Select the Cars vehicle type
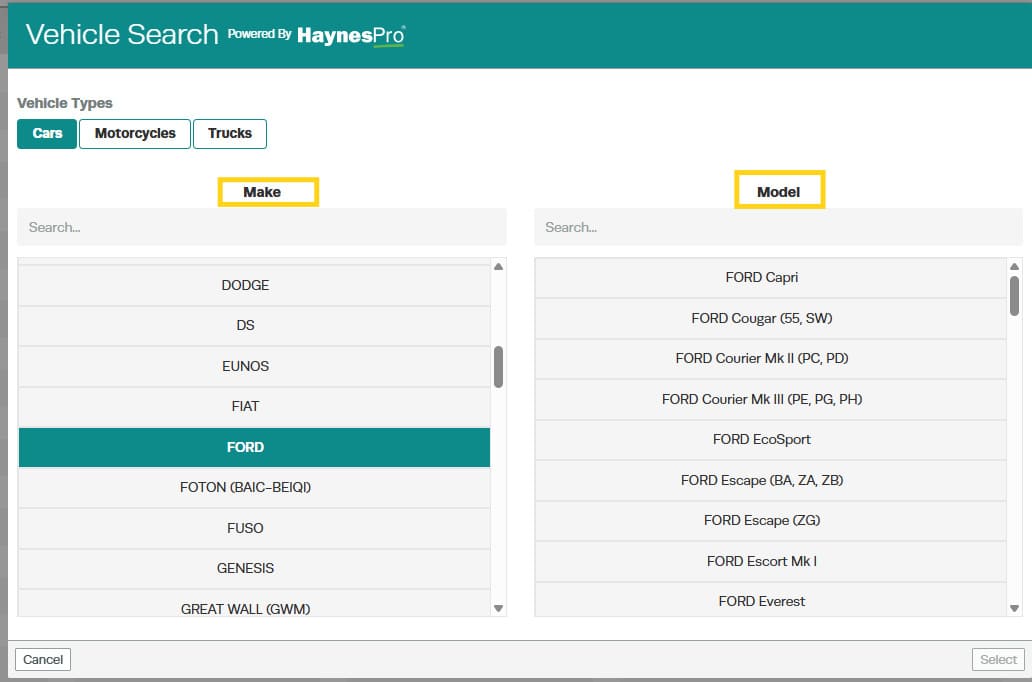The height and width of the screenshot is (682, 1032). click(x=47, y=134)
